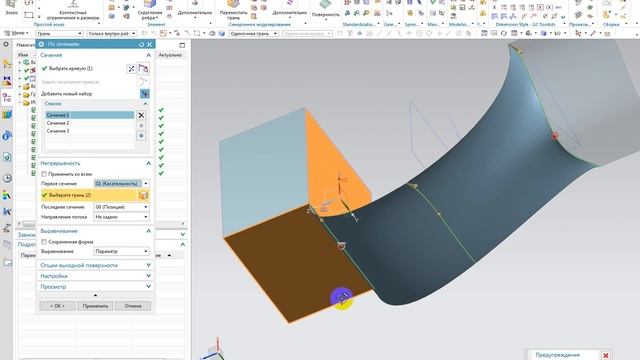Click the Поверхность ribbon tool
Image resolution: width=640 pixels, height=360 pixels.
coord(325,9)
